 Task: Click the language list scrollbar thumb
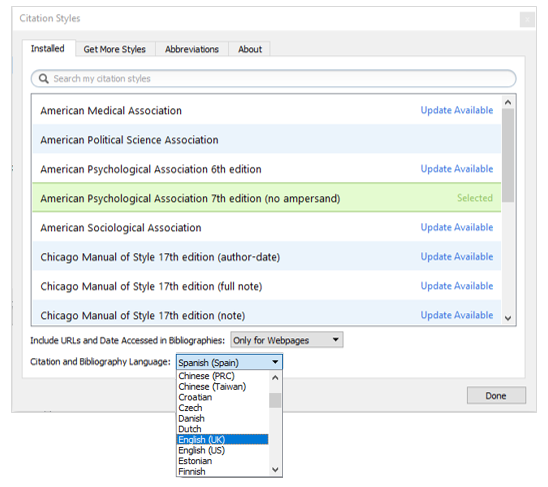pos(275,400)
